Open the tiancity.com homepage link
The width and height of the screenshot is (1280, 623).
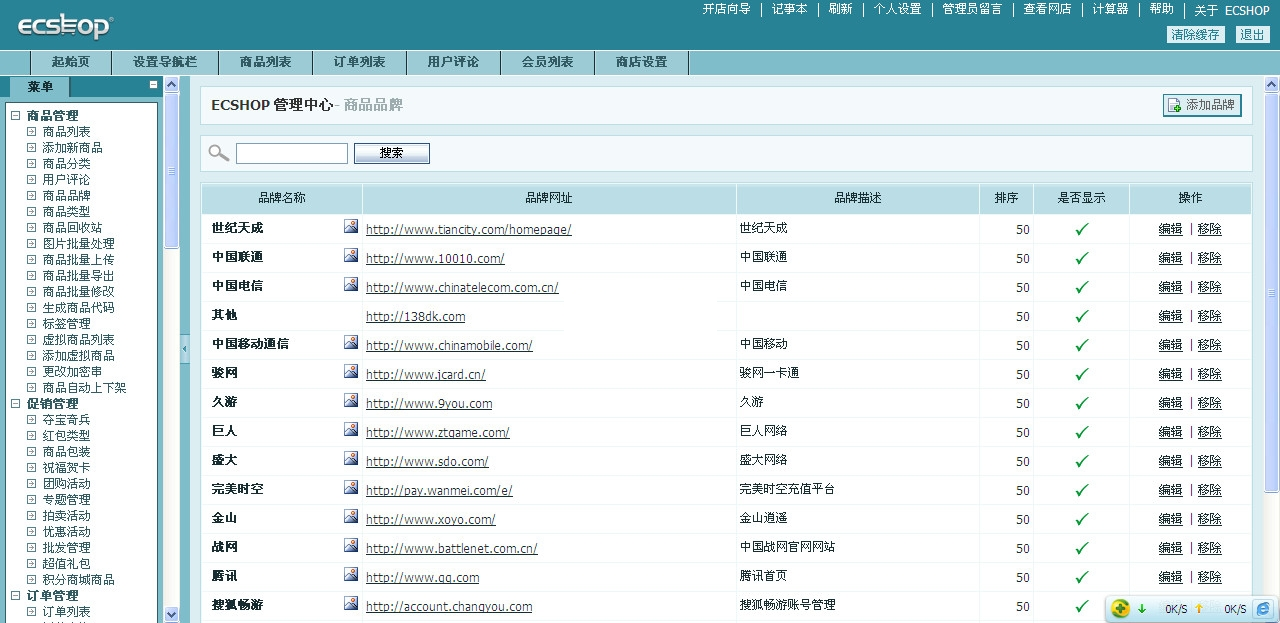[469, 229]
